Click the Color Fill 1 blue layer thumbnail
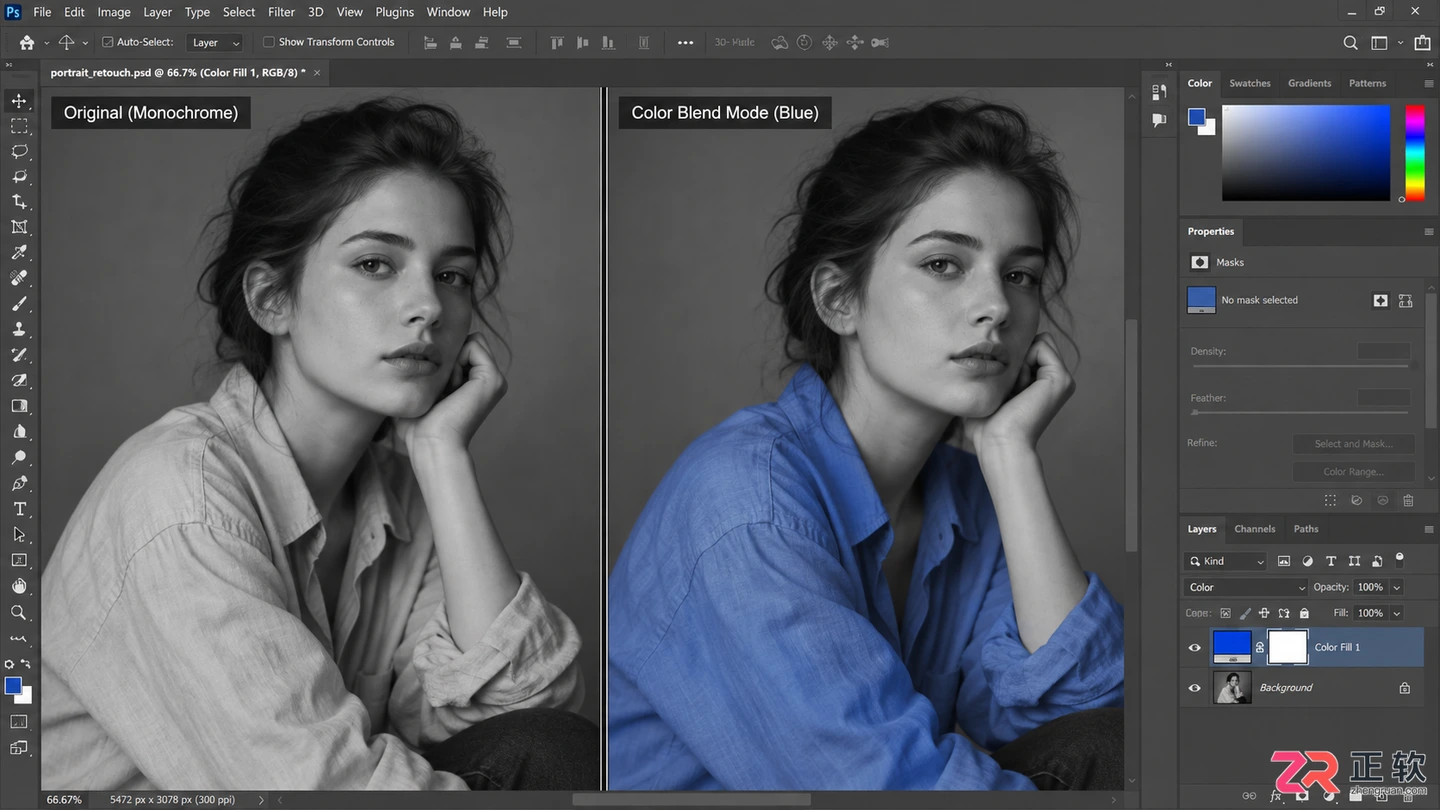 pos(1232,647)
